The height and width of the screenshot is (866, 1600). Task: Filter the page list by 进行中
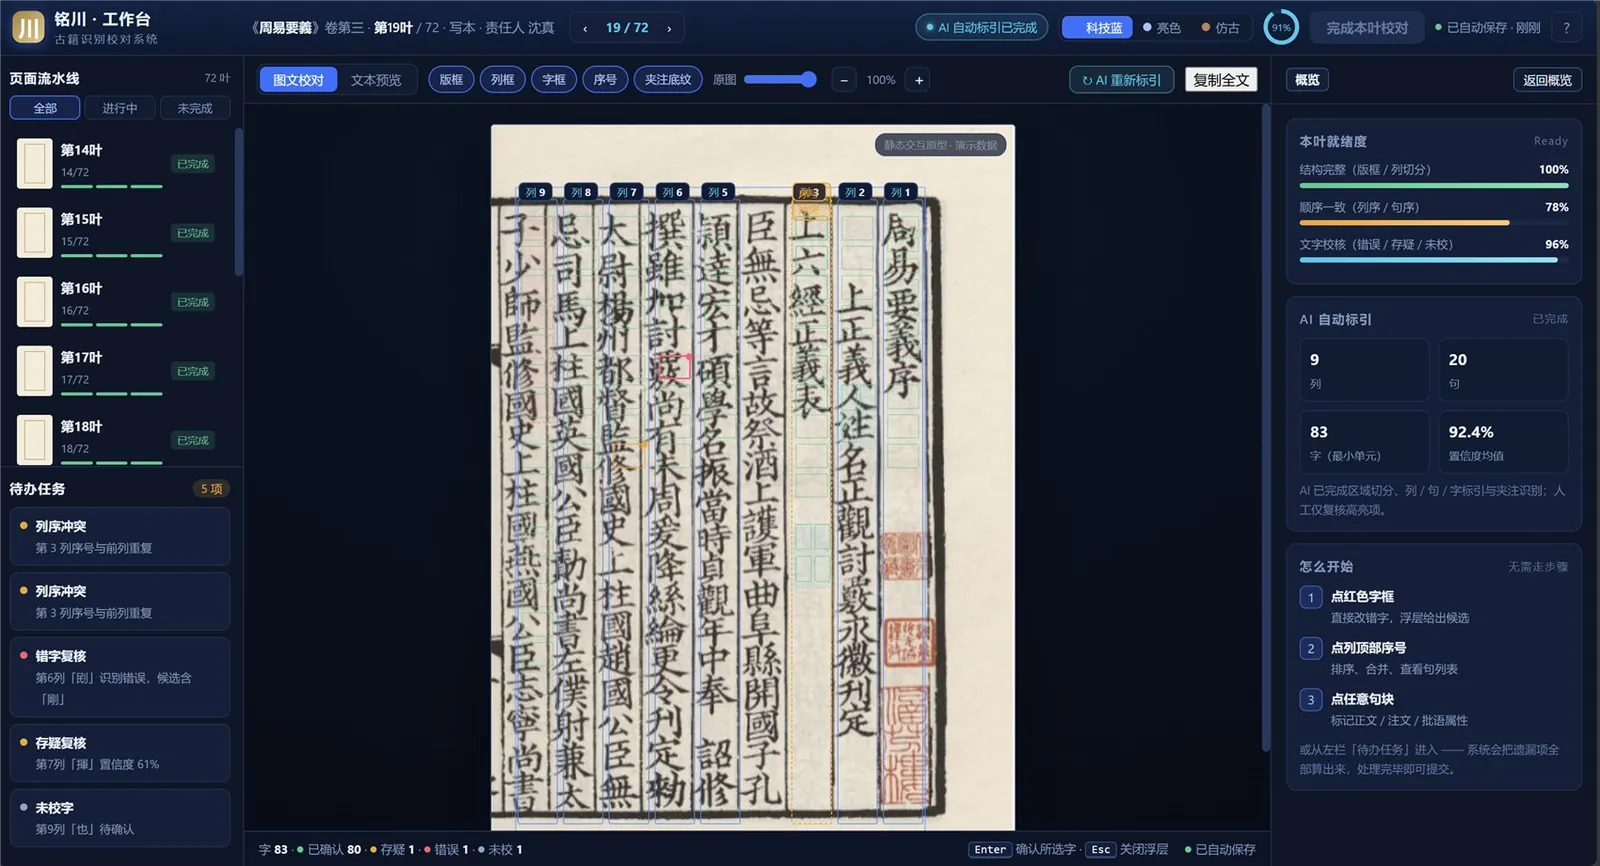(x=120, y=108)
